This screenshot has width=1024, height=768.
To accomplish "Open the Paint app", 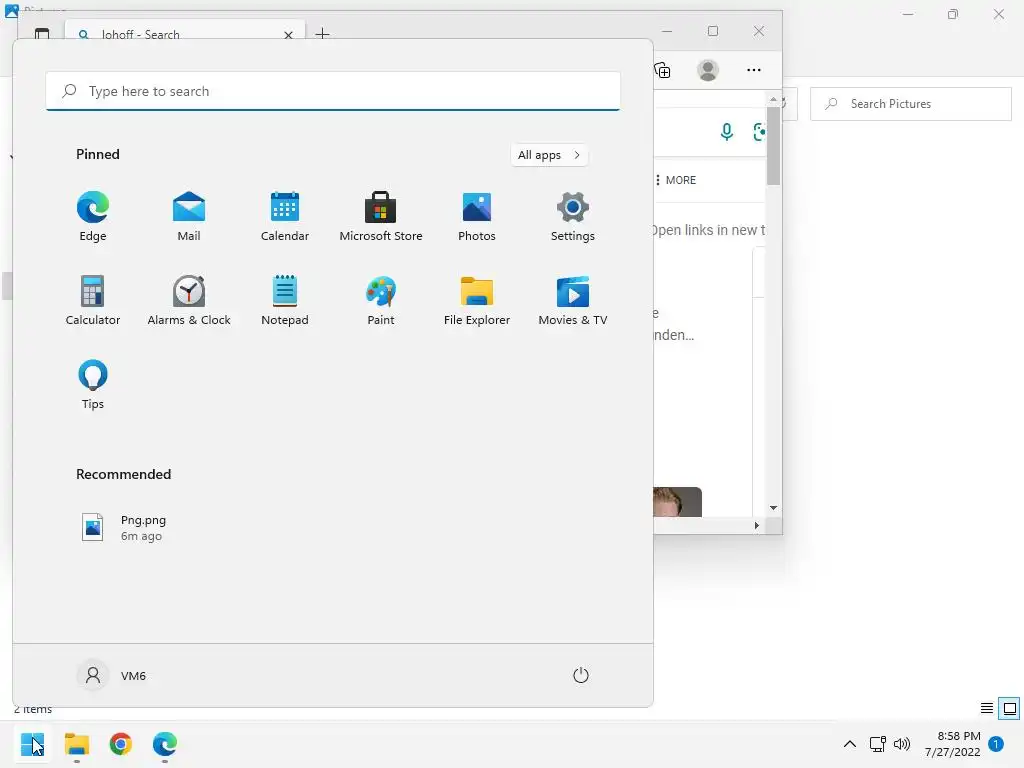I will click(x=381, y=300).
